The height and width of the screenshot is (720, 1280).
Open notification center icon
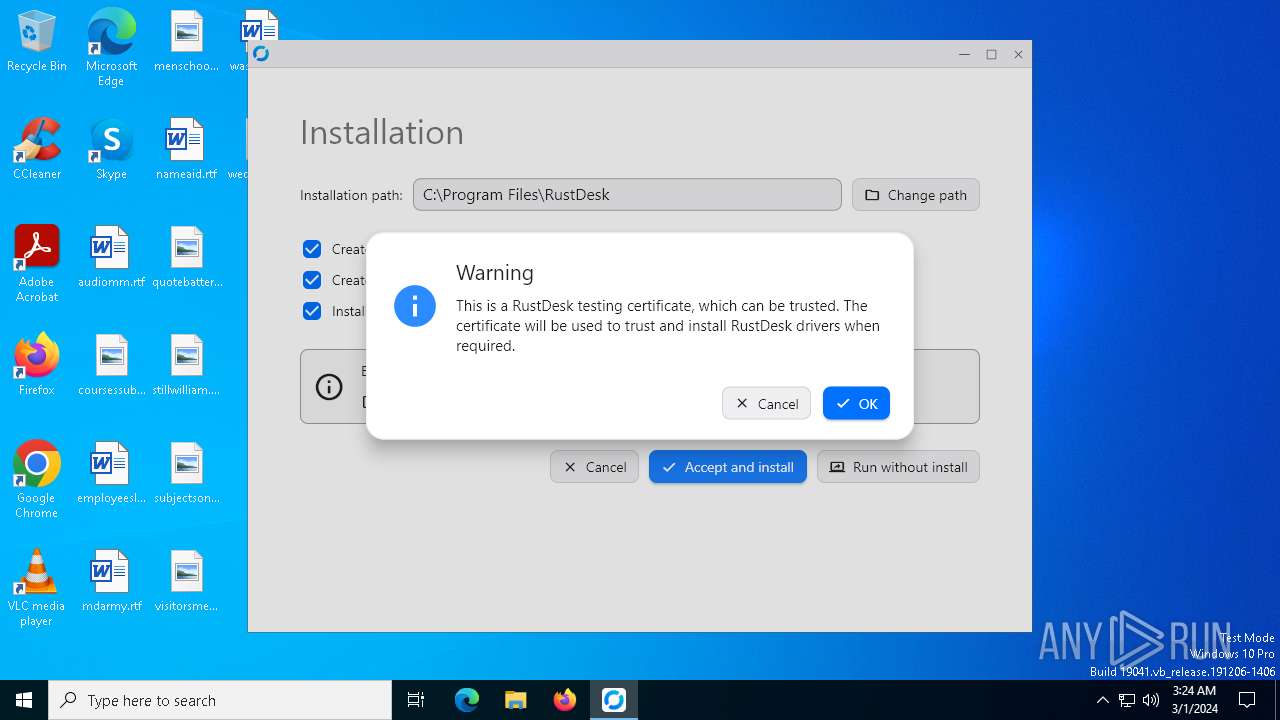pyautogui.click(x=1247, y=700)
